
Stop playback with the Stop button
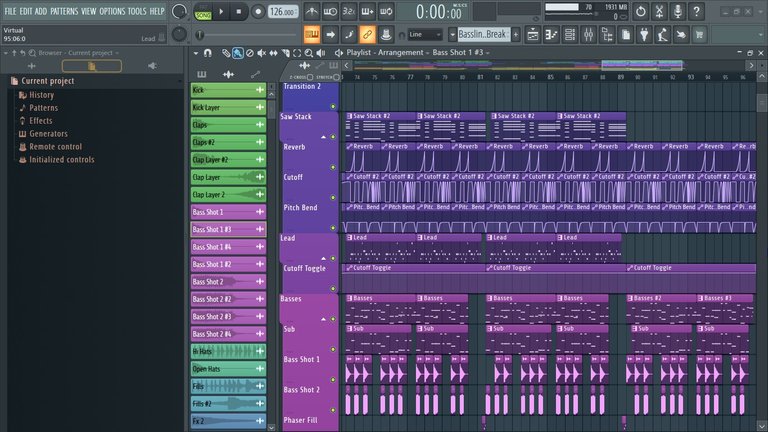coord(239,11)
